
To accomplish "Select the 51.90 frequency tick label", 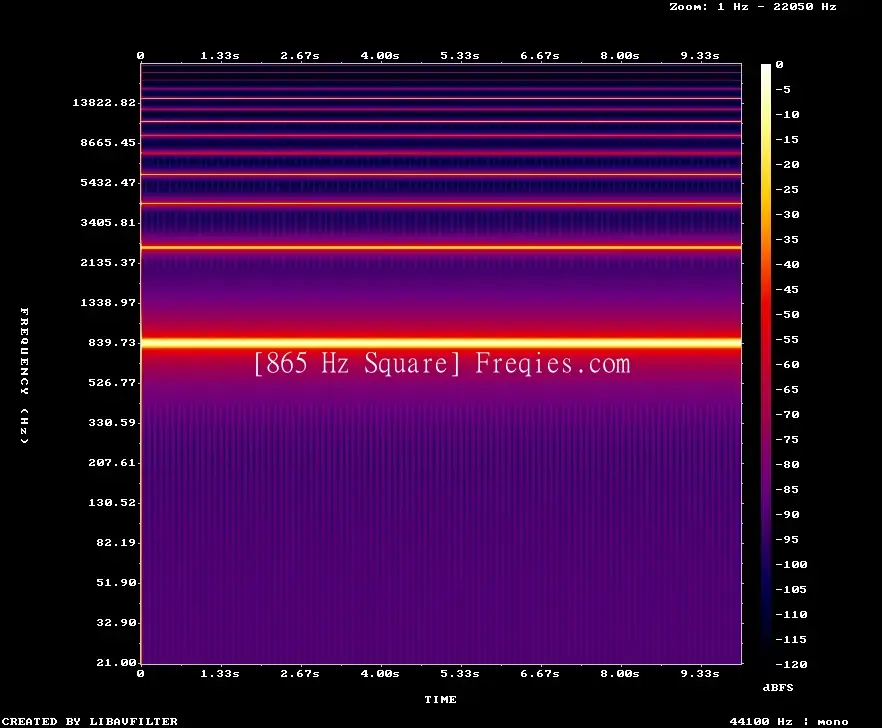I will tap(116, 582).
